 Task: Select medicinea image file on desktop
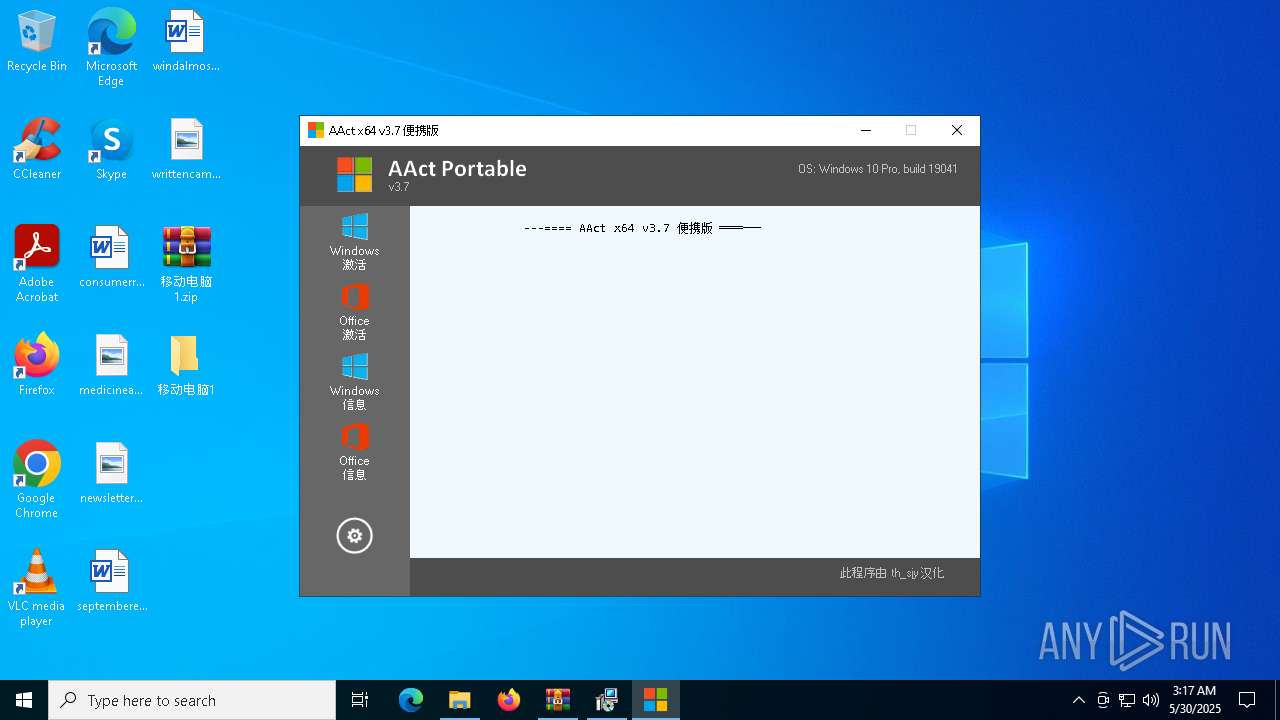click(x=111, y=365)
